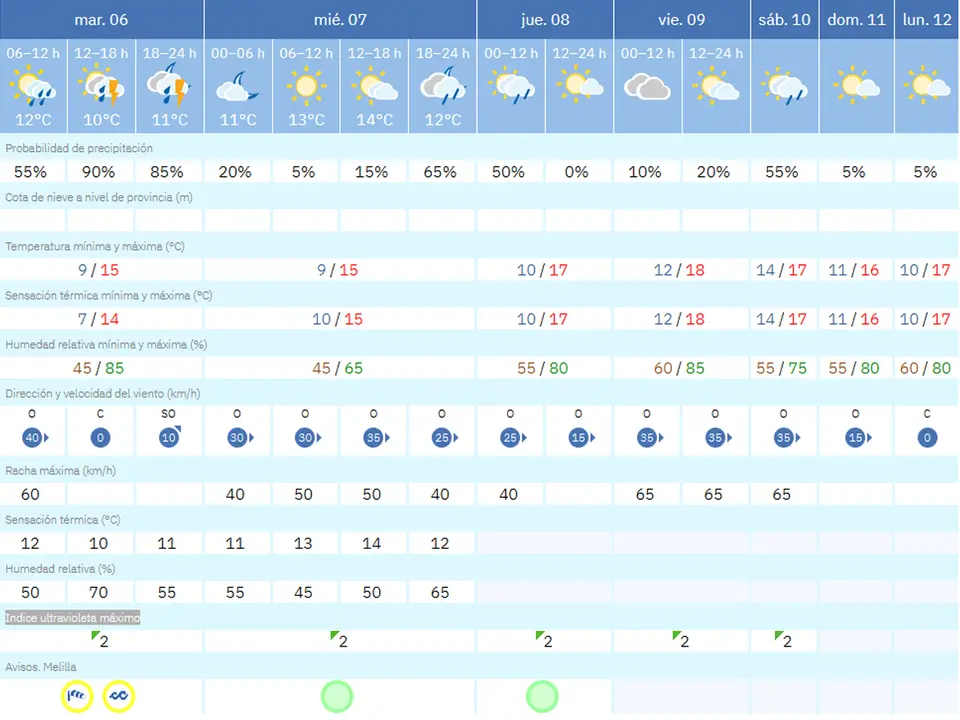The width and height of the screenshot is (960, 720).
Task: Click the 70 relative humidity cell for 12–18 h
Action: pyautogui.click(x=99, y=592)
